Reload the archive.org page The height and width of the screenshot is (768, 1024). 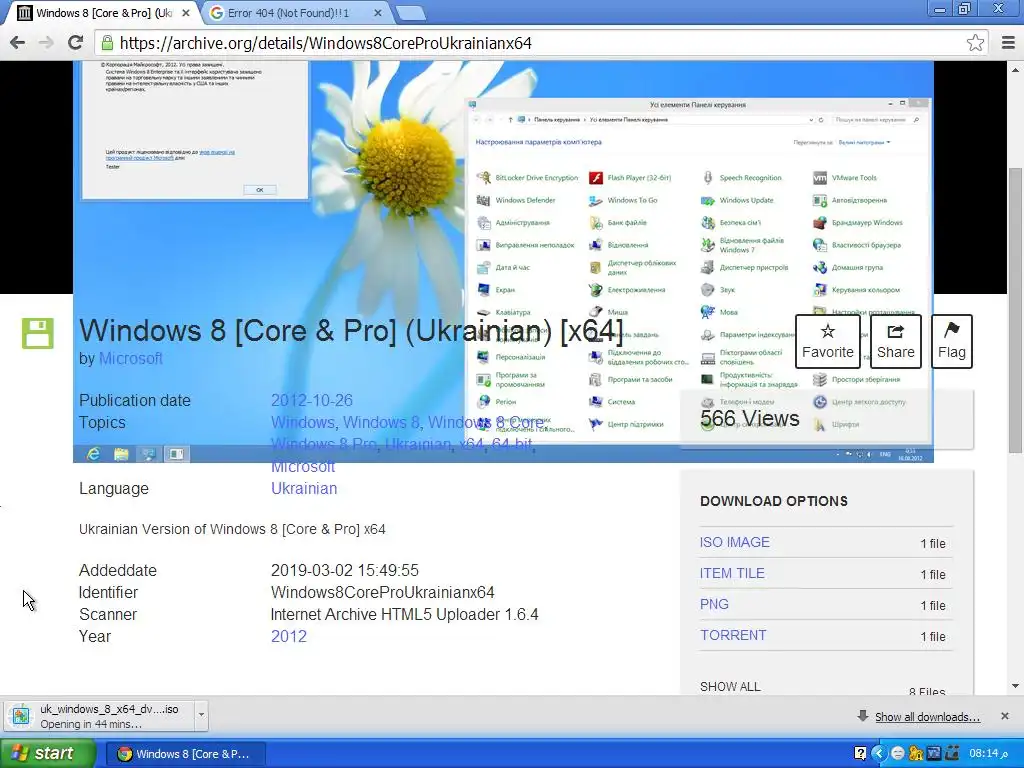point(76,43)
